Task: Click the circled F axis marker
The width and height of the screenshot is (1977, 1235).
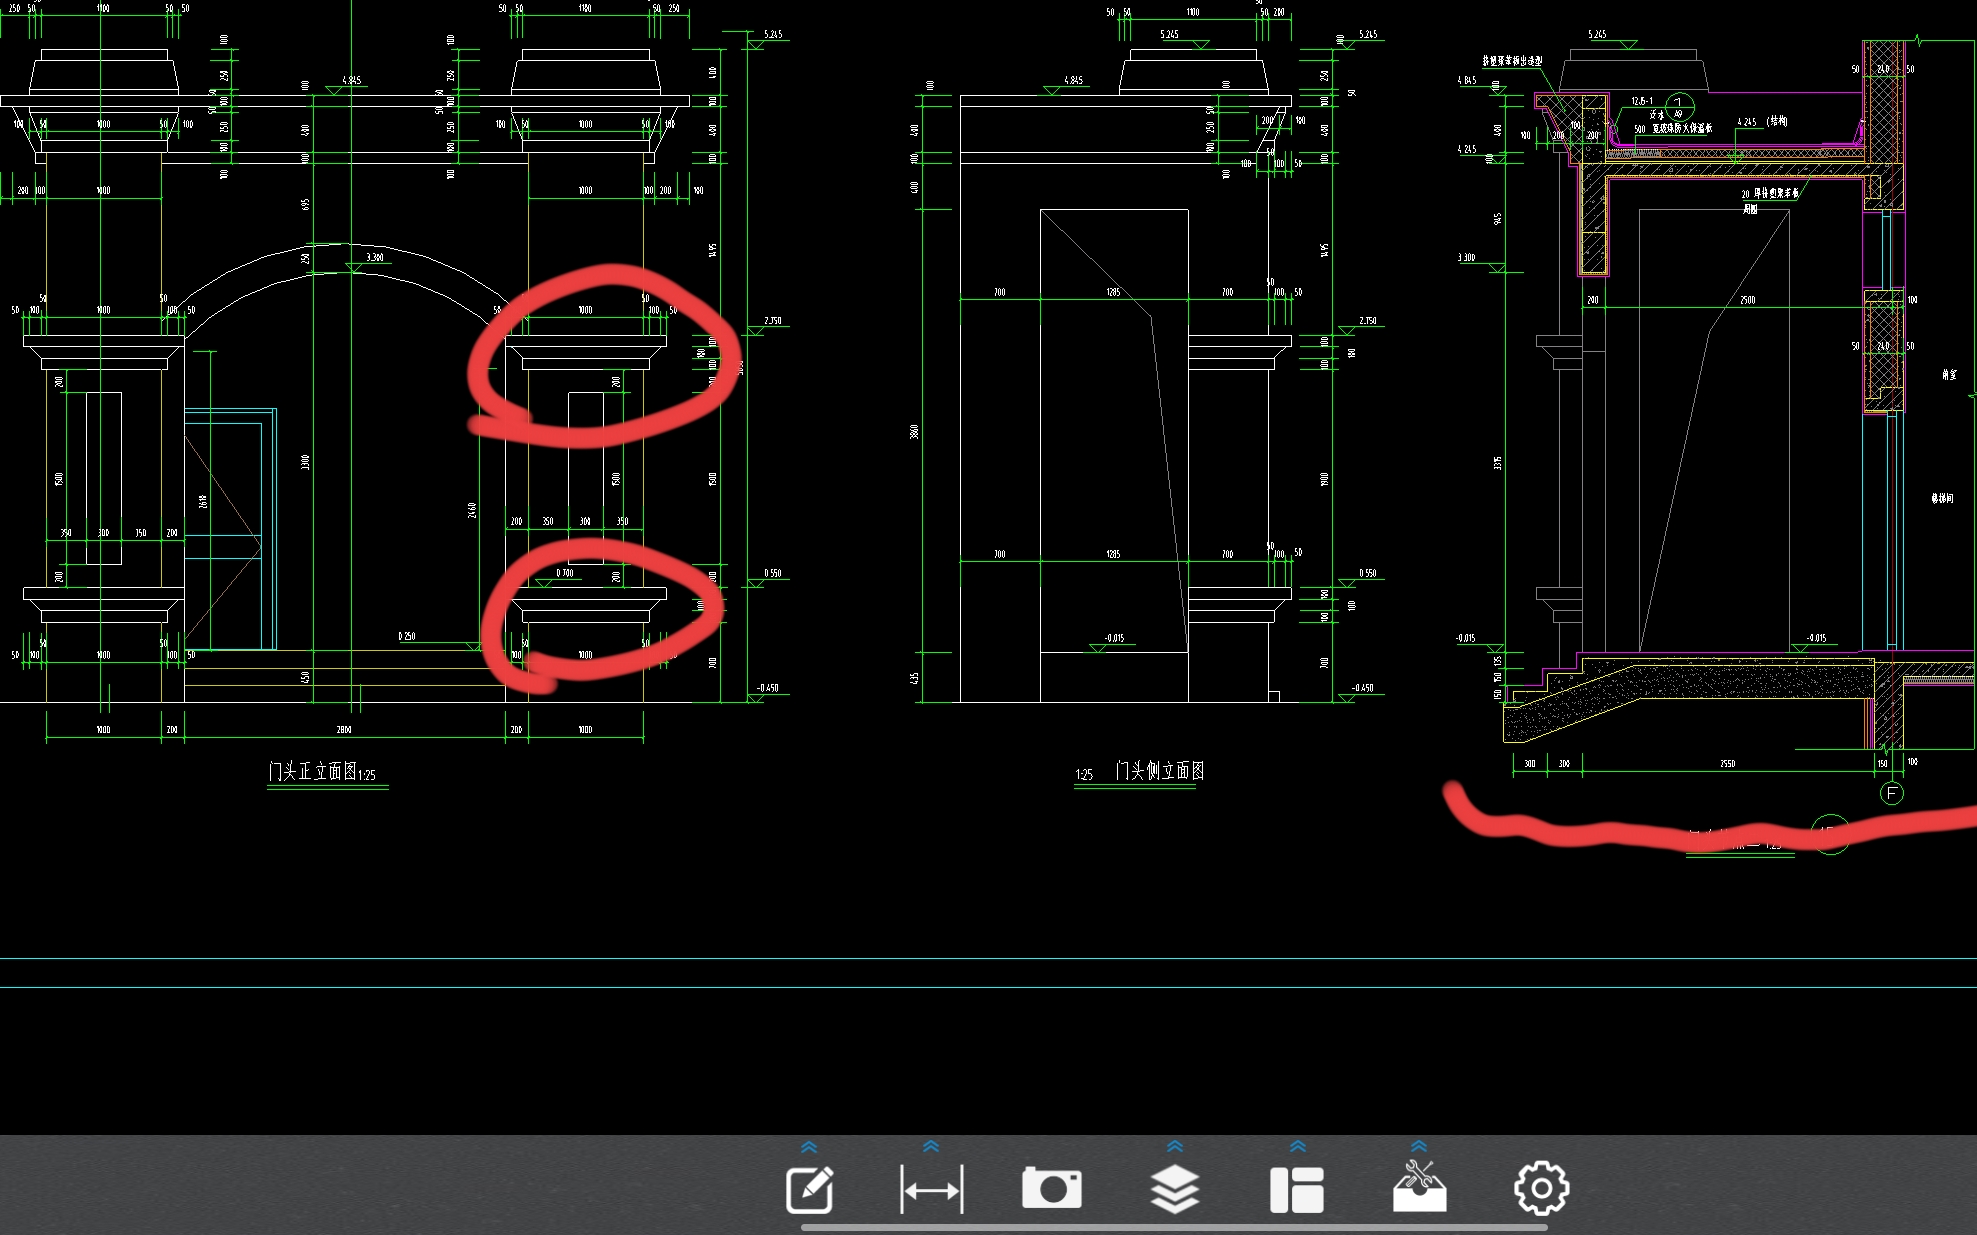Action: (x=1891, y=794)
